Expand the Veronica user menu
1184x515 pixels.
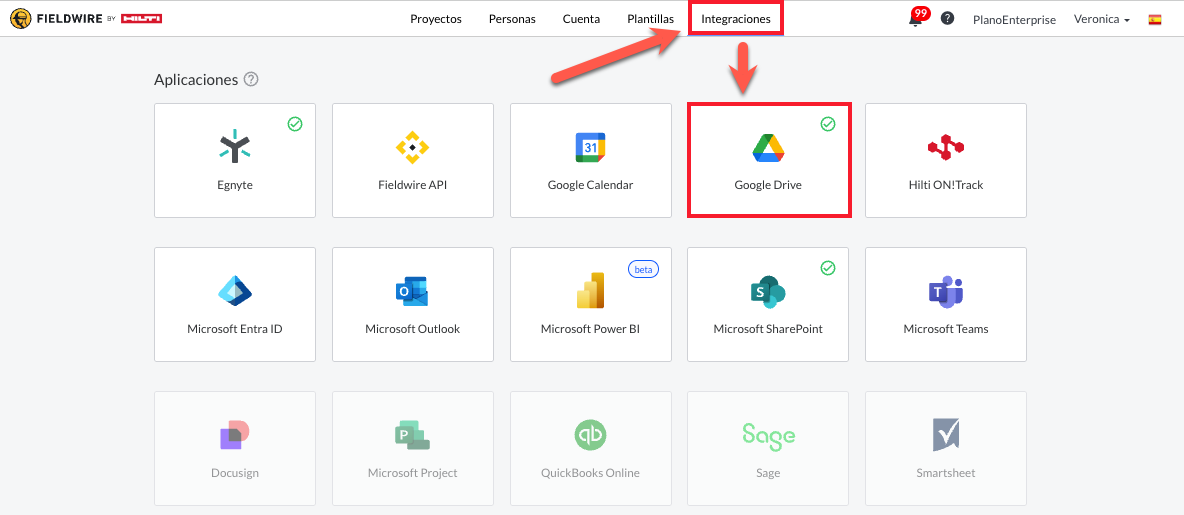pos(1102,20)
